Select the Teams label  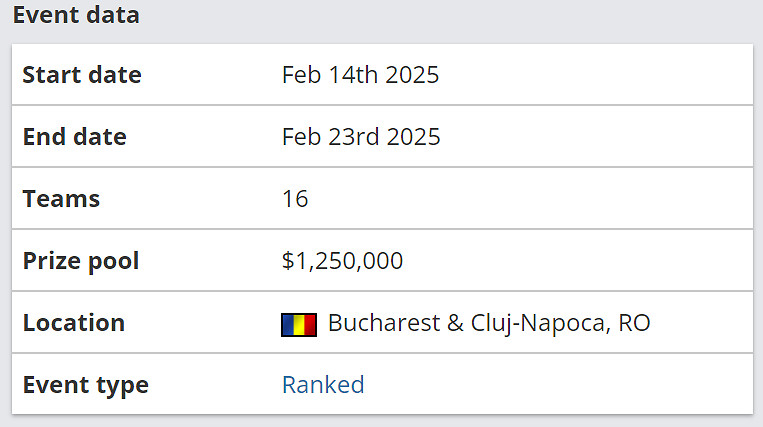tap(61, 199)
